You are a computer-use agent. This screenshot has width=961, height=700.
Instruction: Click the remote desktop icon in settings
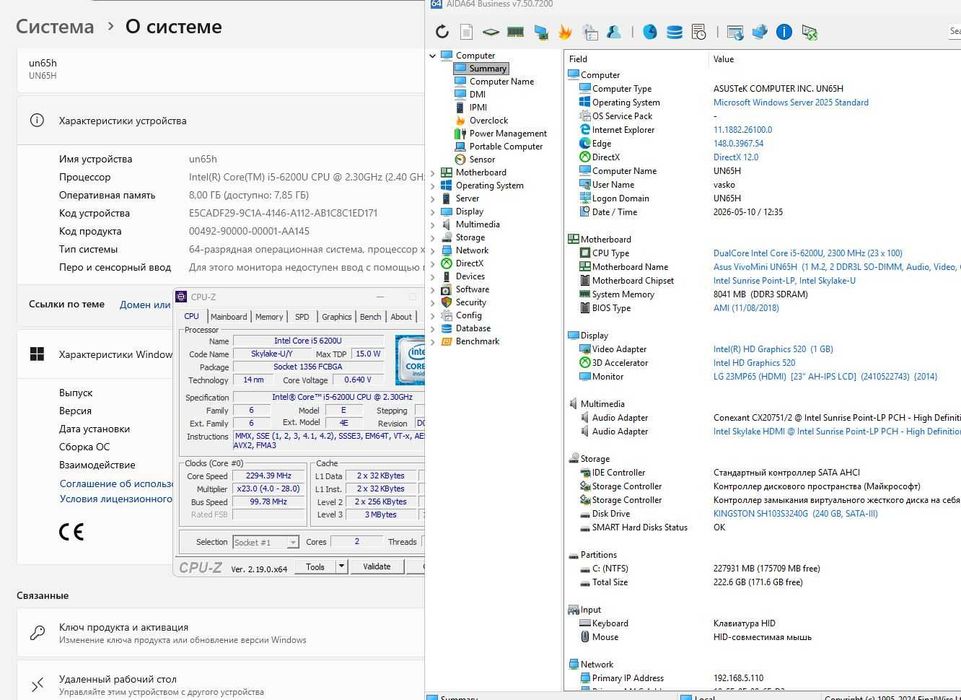[37, 684]
